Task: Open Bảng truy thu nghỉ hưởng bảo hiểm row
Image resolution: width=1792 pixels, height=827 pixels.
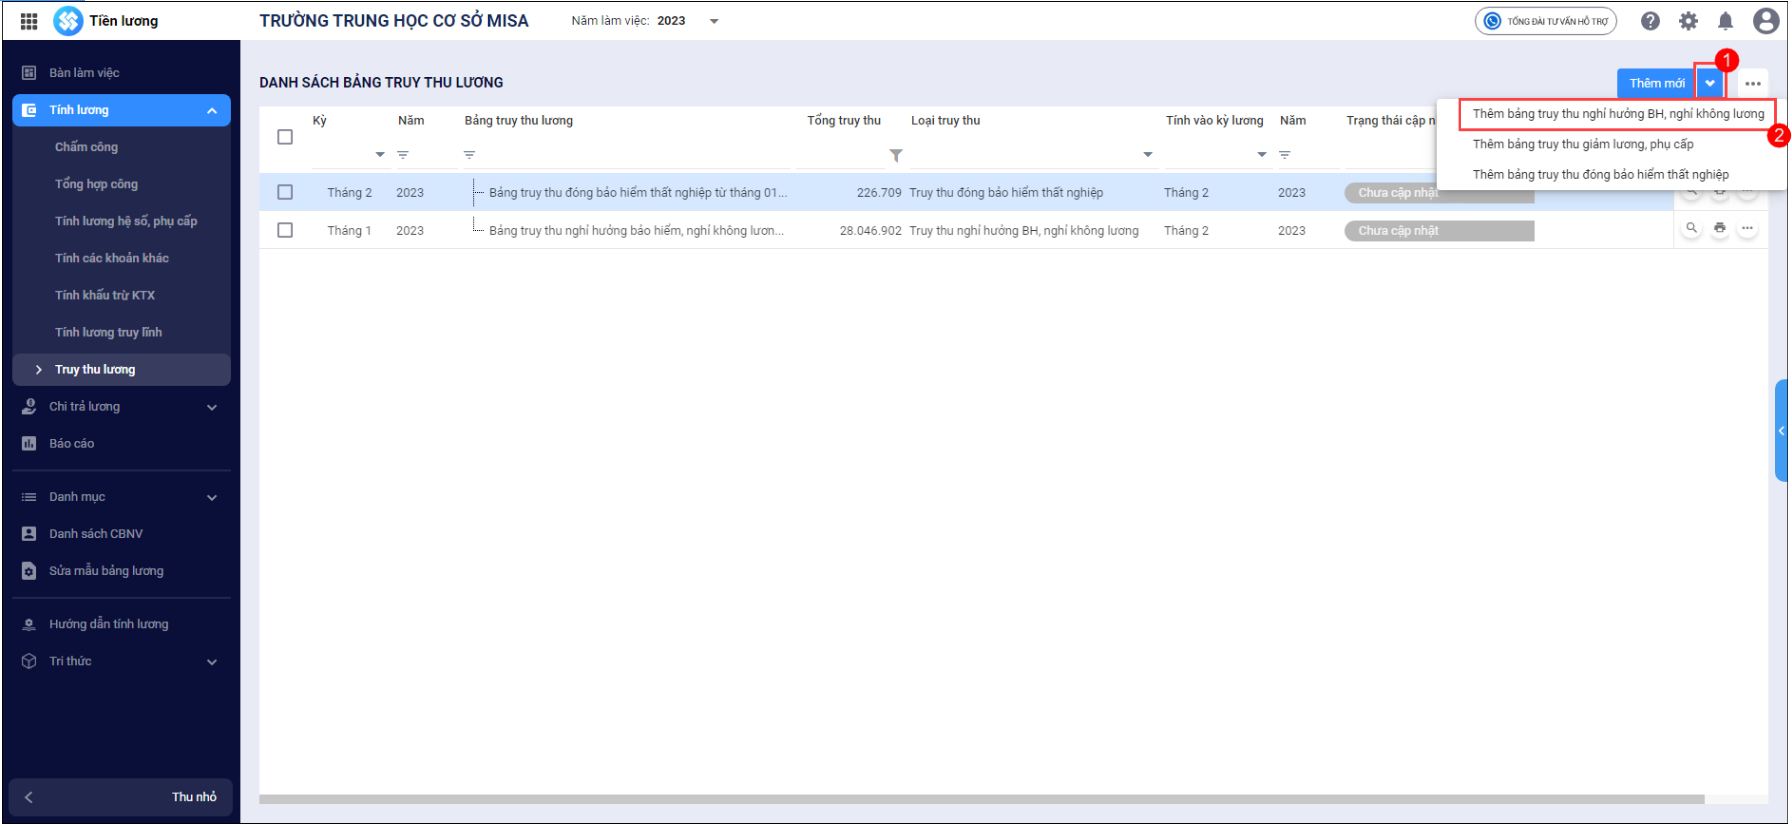Action: click(636, 231)
